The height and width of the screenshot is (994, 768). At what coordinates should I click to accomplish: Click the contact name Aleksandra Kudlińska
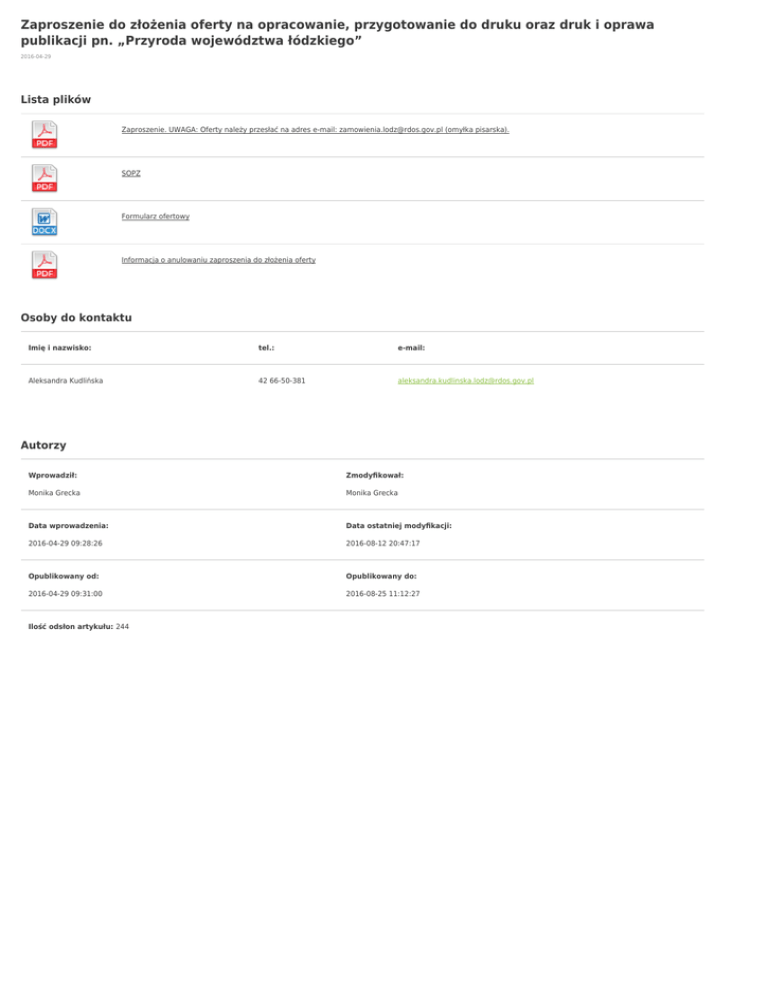coord(66,381)
